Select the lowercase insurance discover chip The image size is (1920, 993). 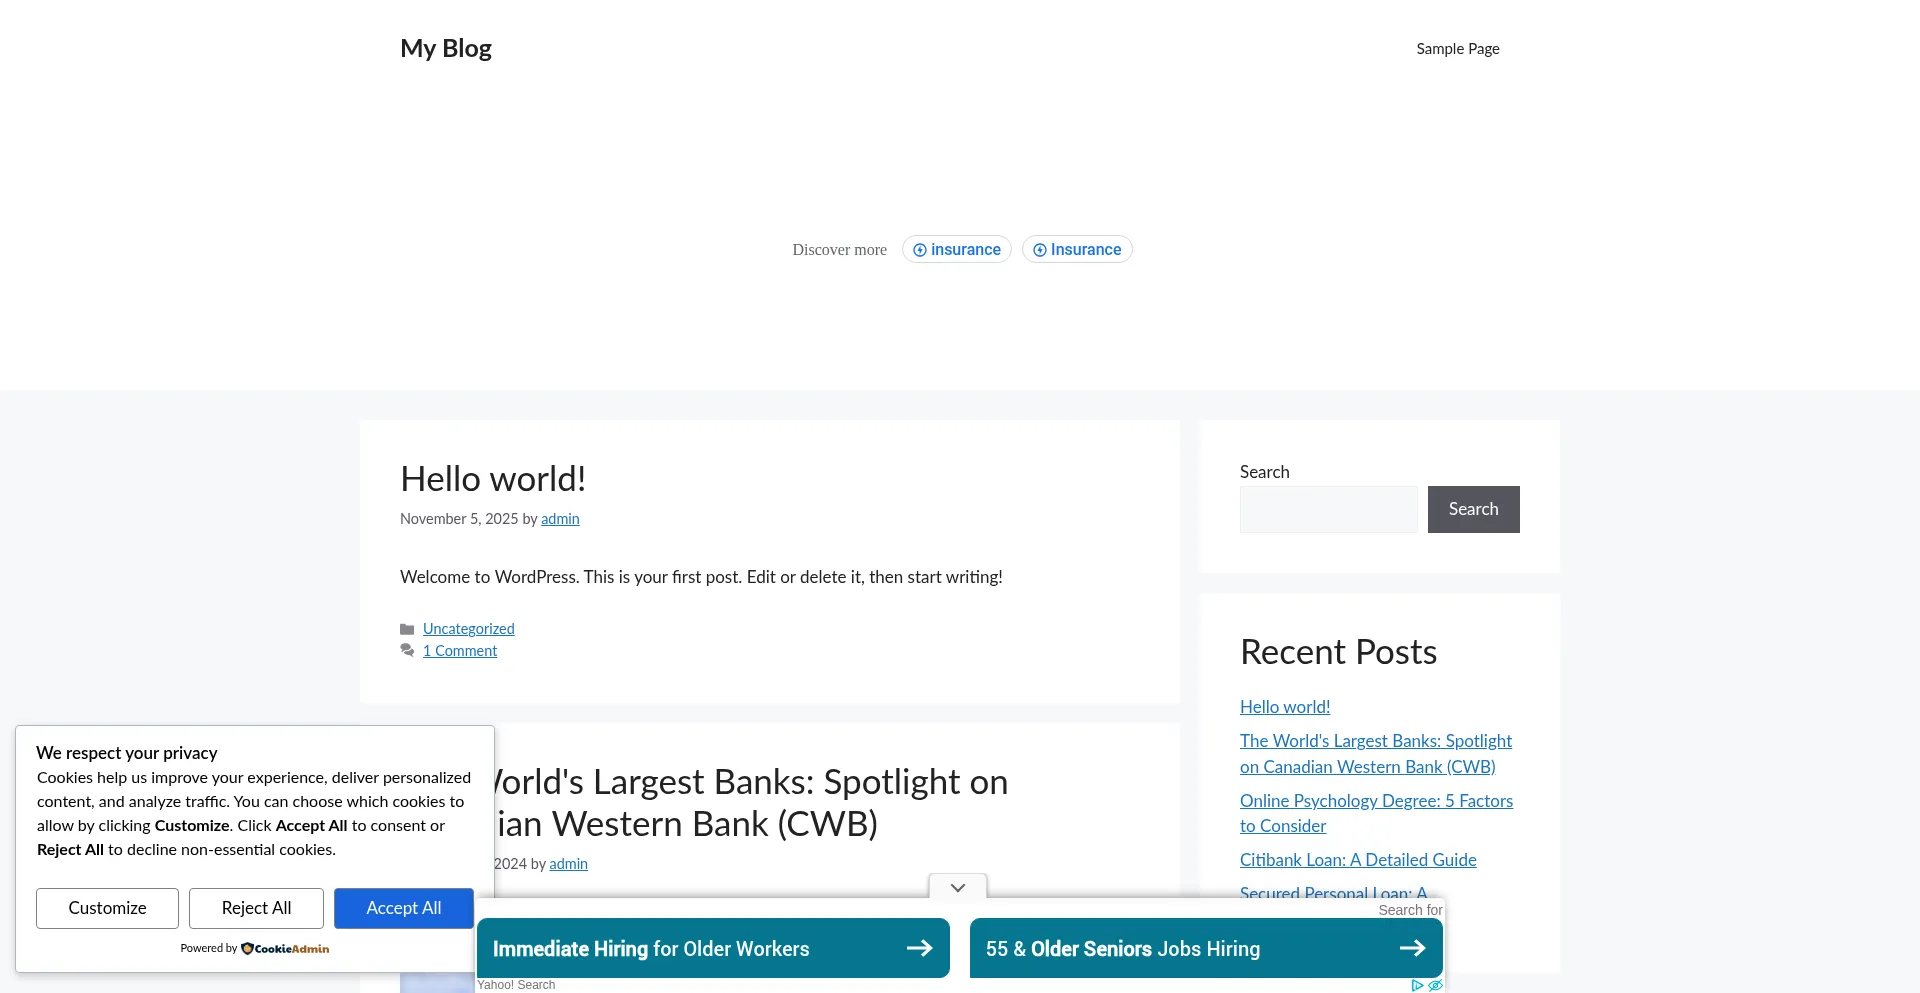(956, 250)
